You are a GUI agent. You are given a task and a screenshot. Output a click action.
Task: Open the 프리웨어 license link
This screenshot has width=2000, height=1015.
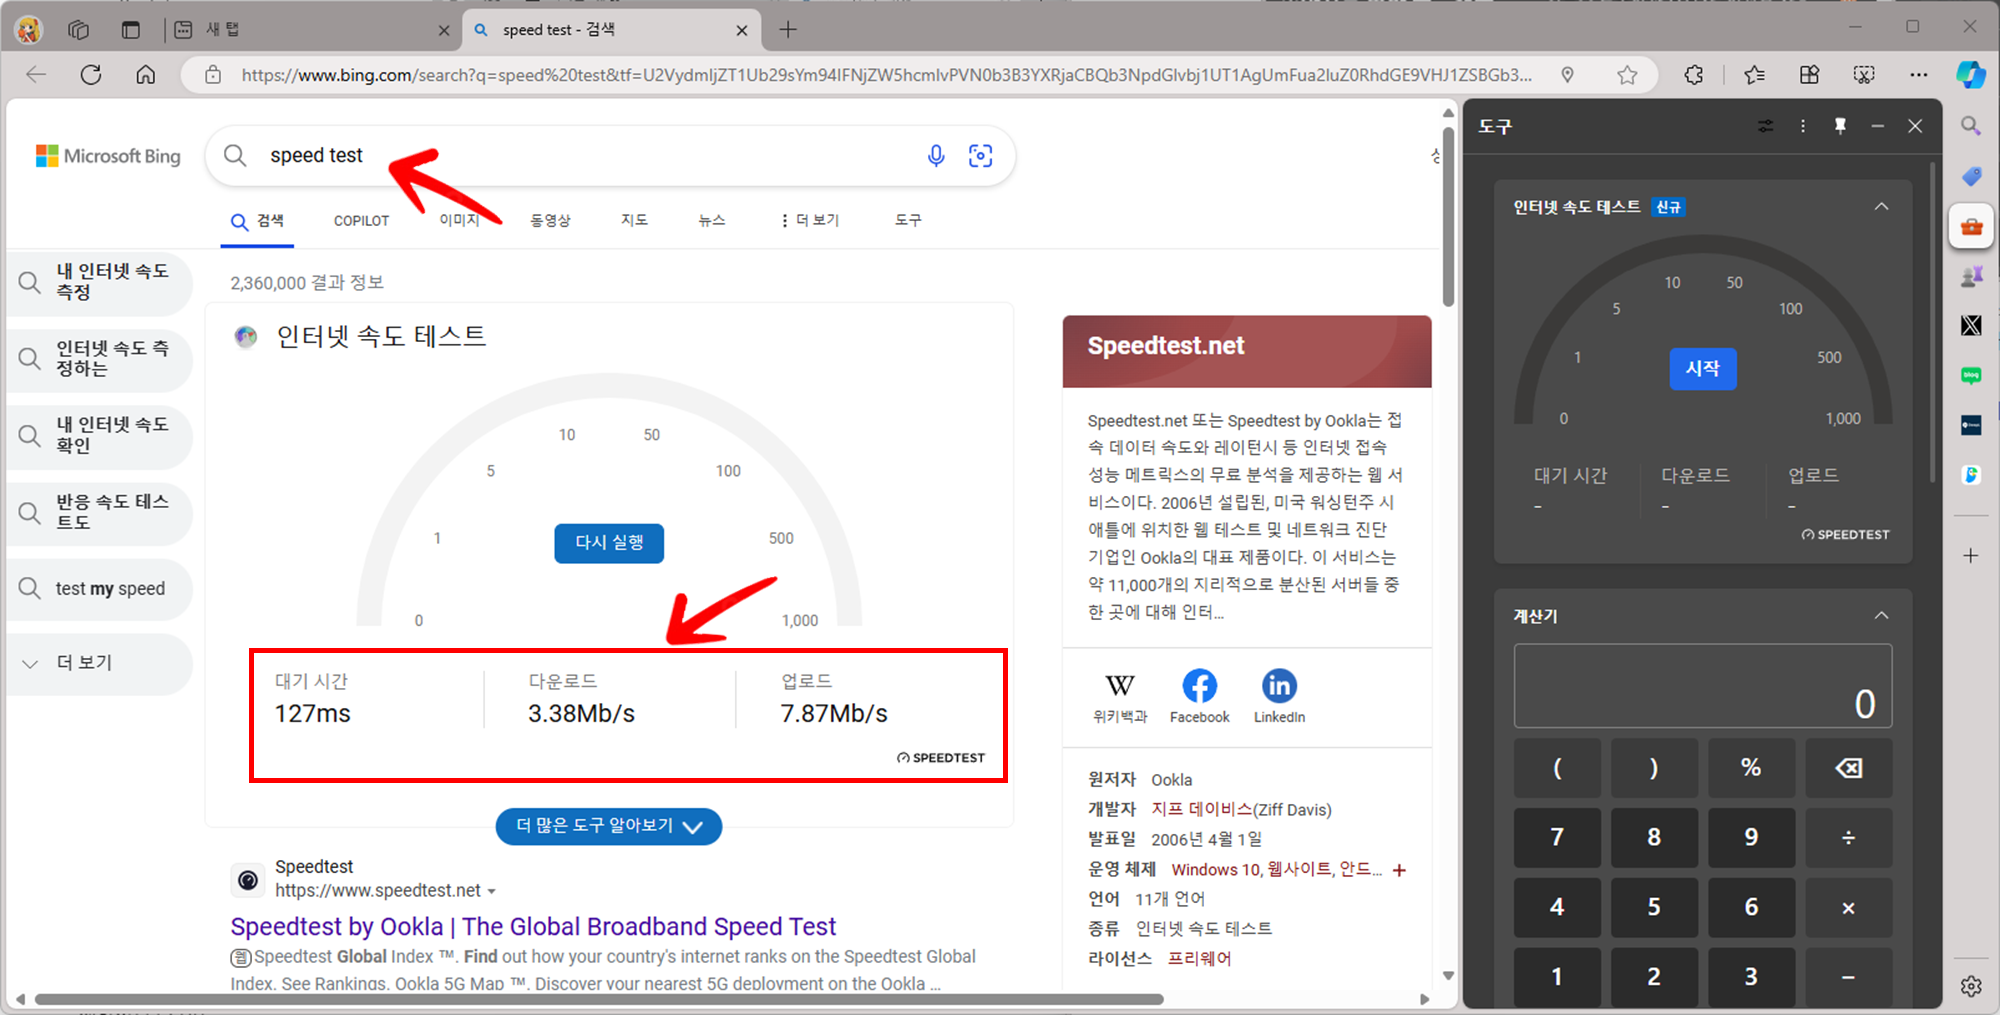coord(1199,959)
